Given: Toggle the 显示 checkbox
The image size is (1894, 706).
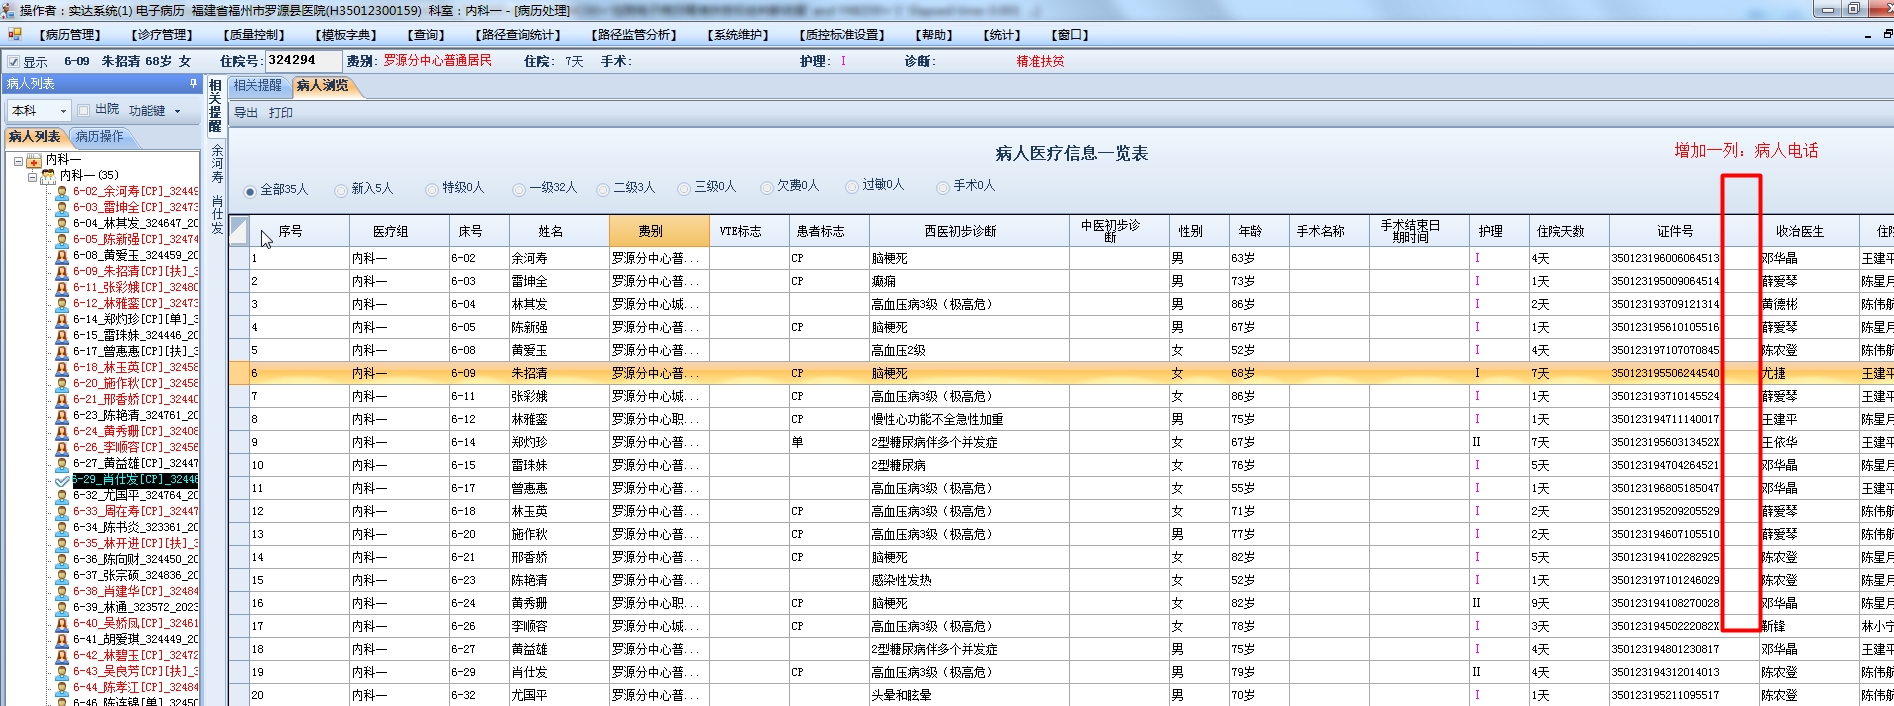Looking at the screenshot, I should coord(14,61).
